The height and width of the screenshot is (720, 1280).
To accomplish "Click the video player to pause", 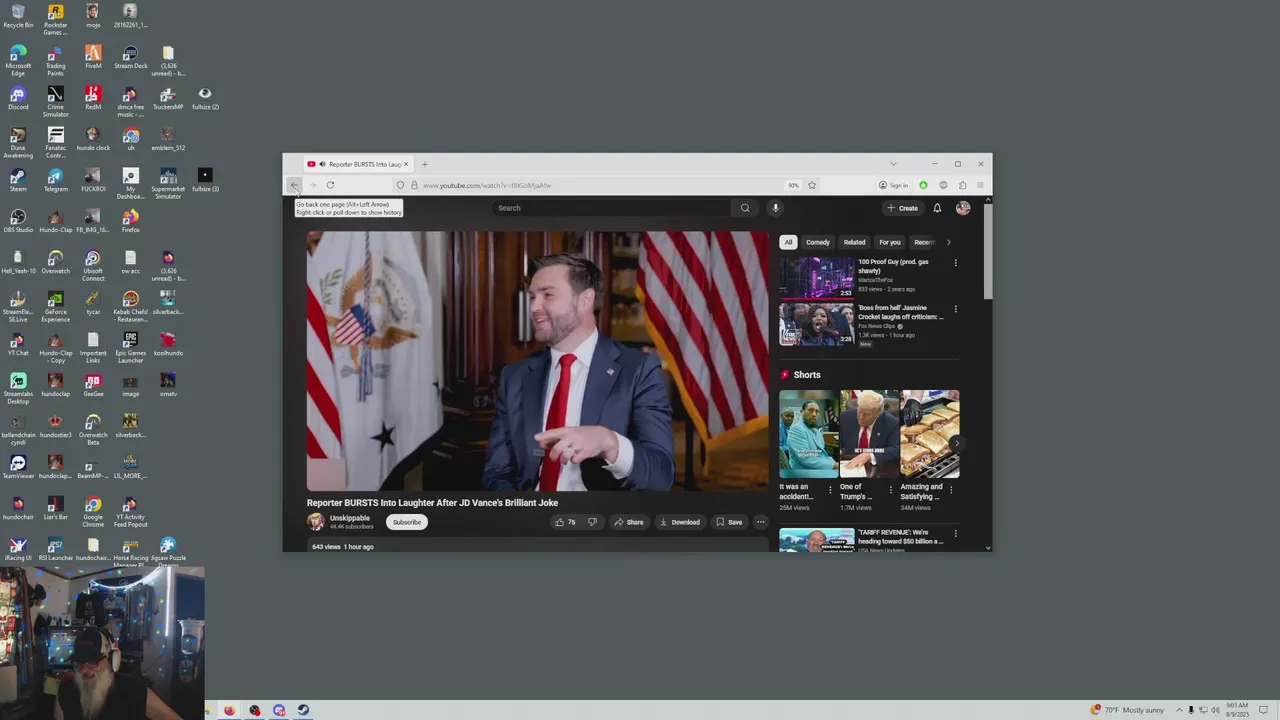I will click(538, 361).
